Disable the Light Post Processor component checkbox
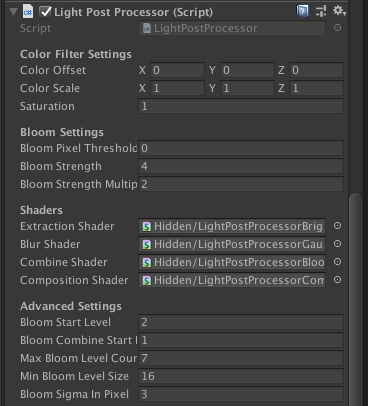The image size is (368, 406). coord(45,12)
